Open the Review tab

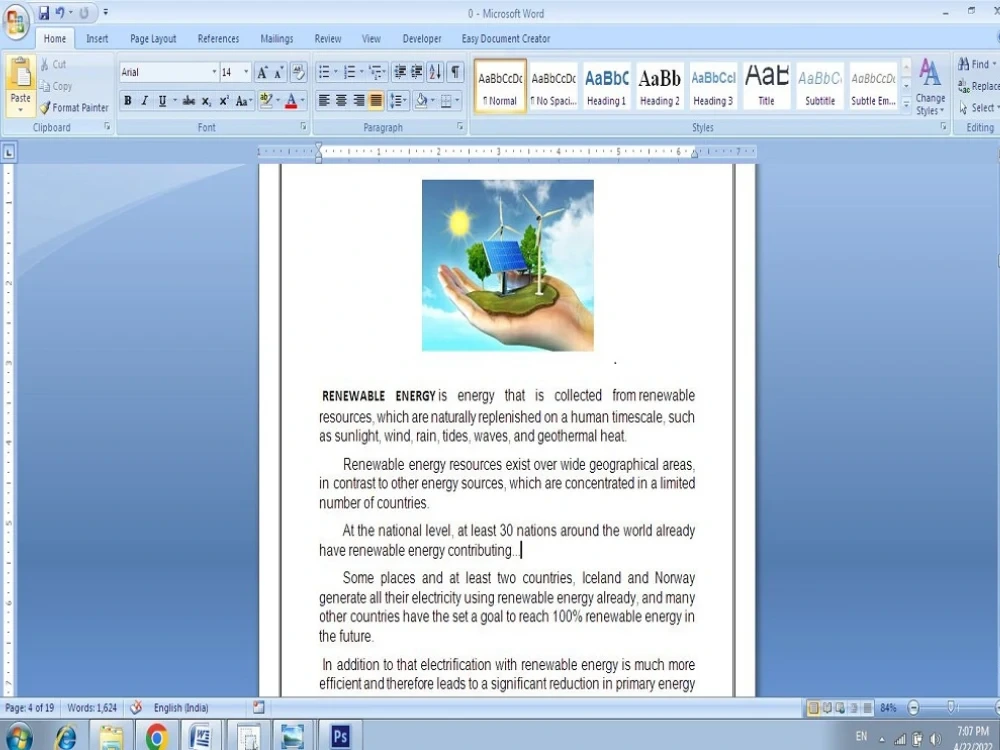coord(328,39)
